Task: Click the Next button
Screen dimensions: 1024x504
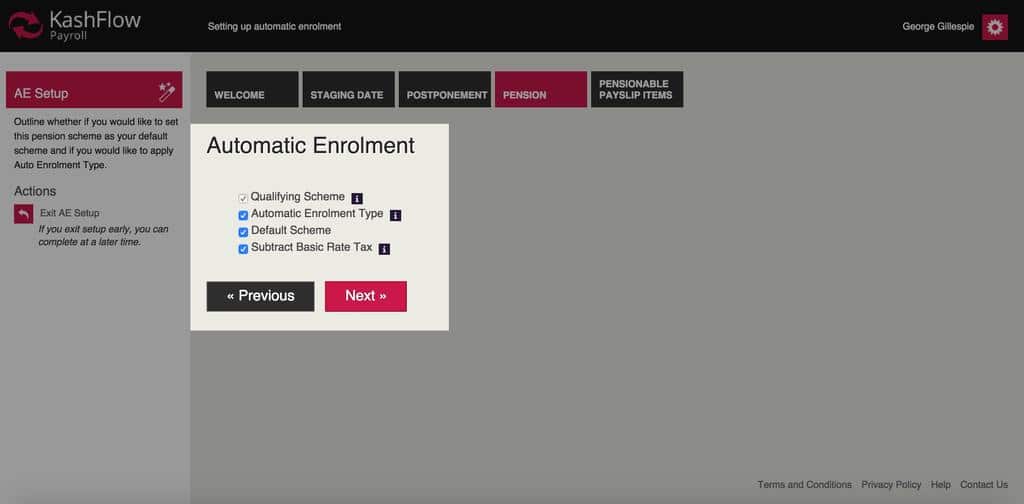Action: point(365,296)
